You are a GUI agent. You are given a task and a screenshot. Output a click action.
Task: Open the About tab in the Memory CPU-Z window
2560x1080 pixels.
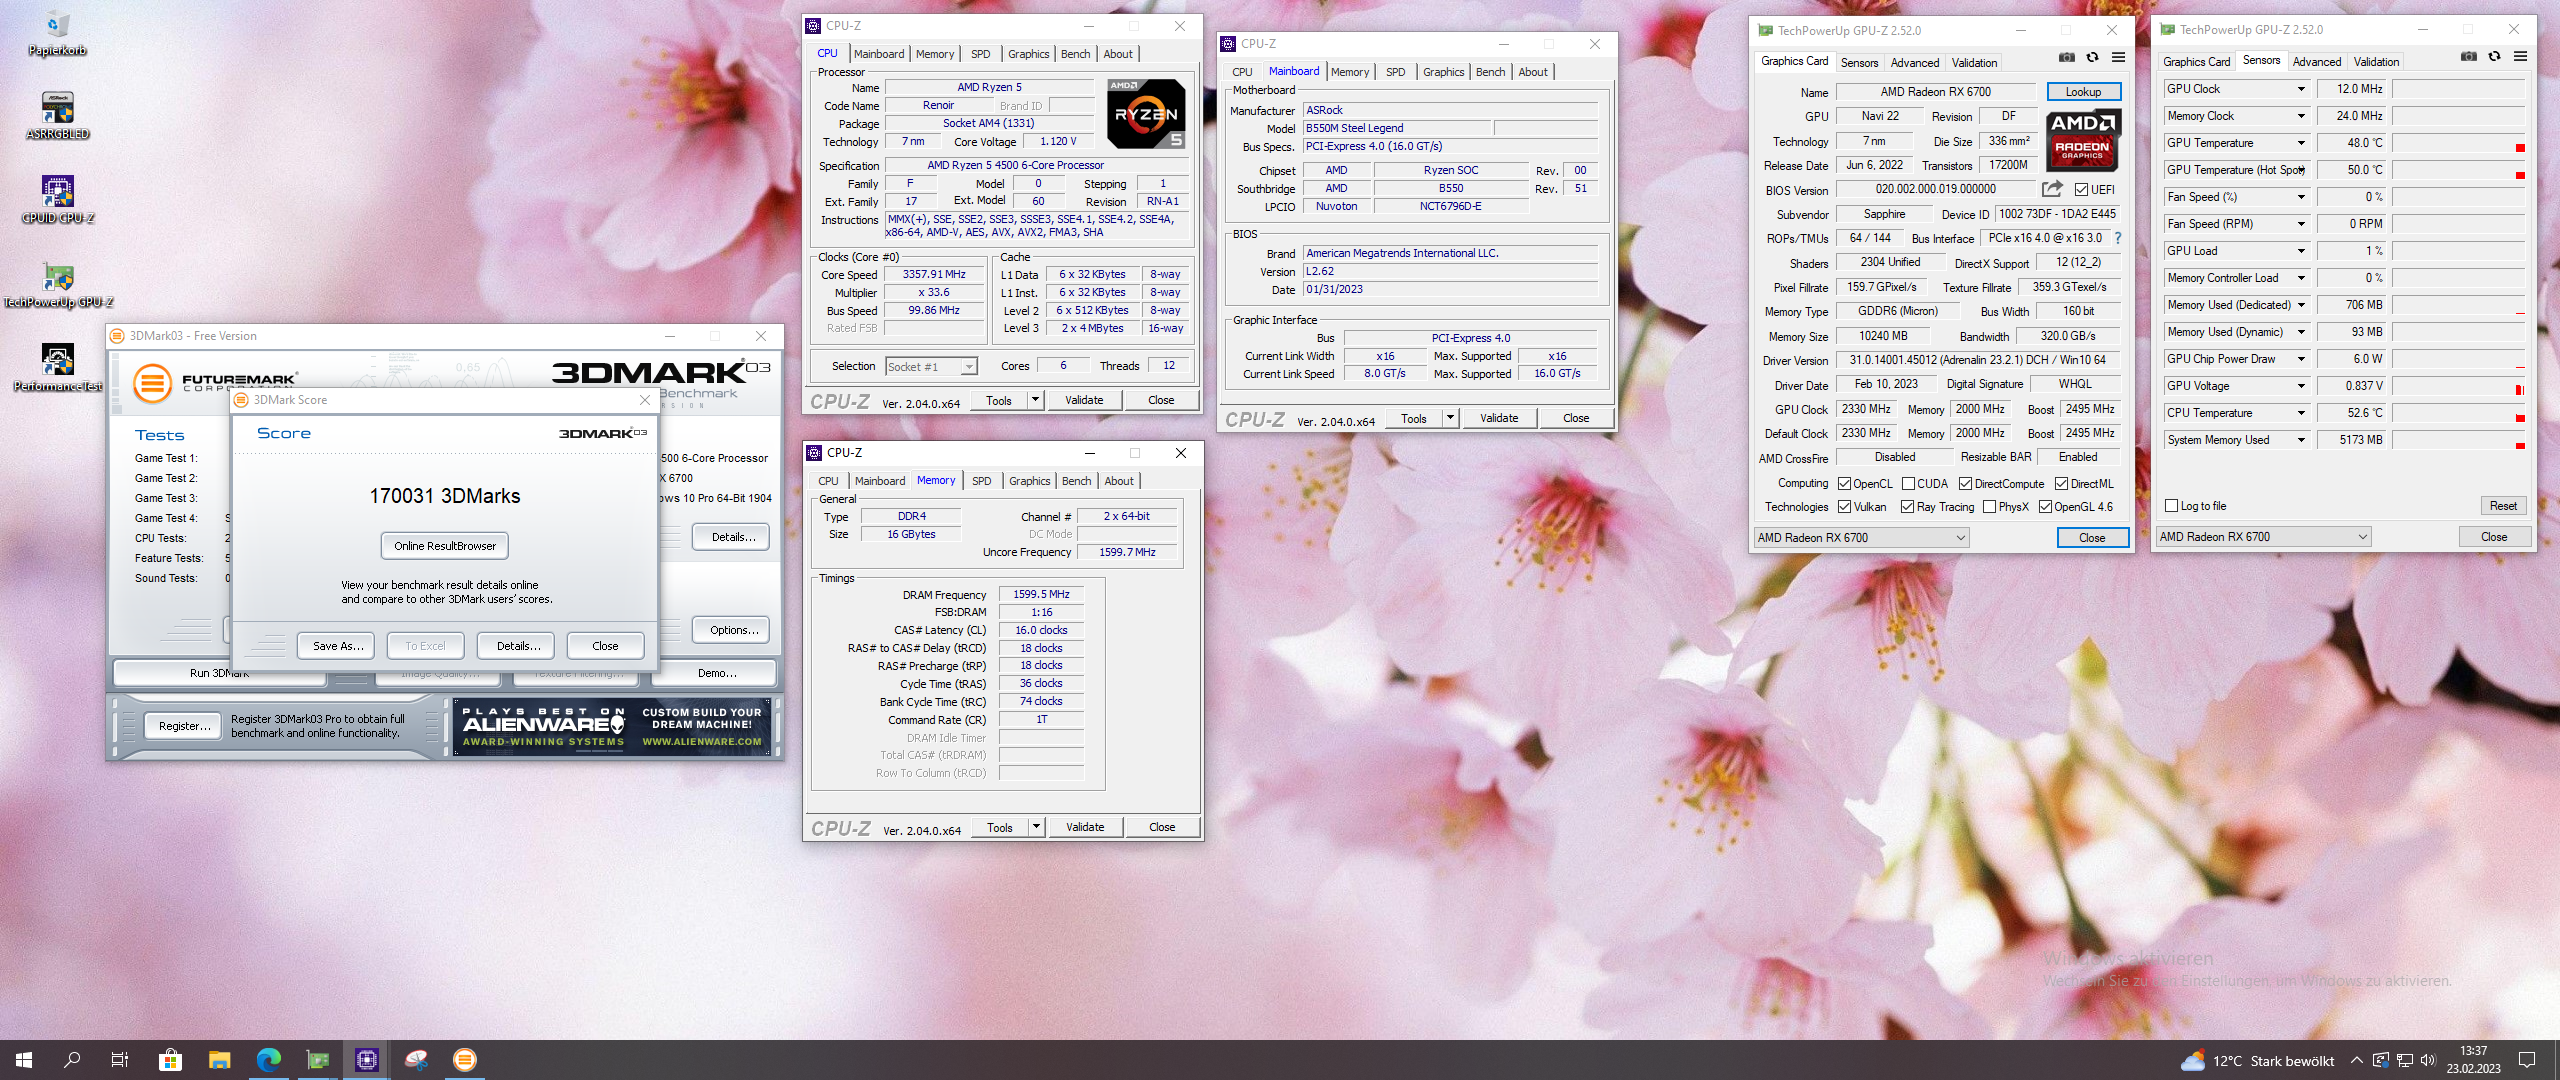pos(1119,481)
